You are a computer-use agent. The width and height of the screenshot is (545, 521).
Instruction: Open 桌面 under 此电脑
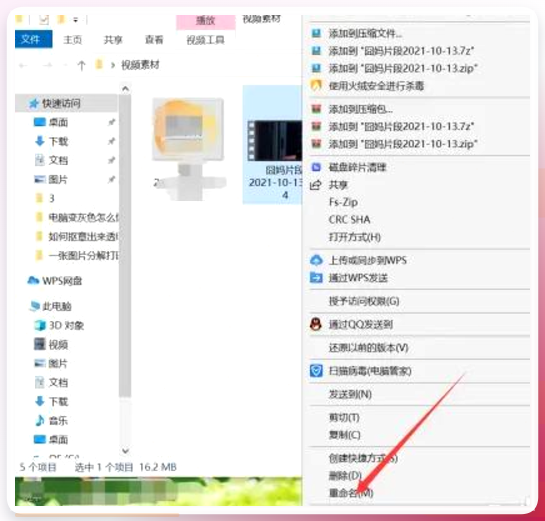pyautogui.click(x=58, y=440)
